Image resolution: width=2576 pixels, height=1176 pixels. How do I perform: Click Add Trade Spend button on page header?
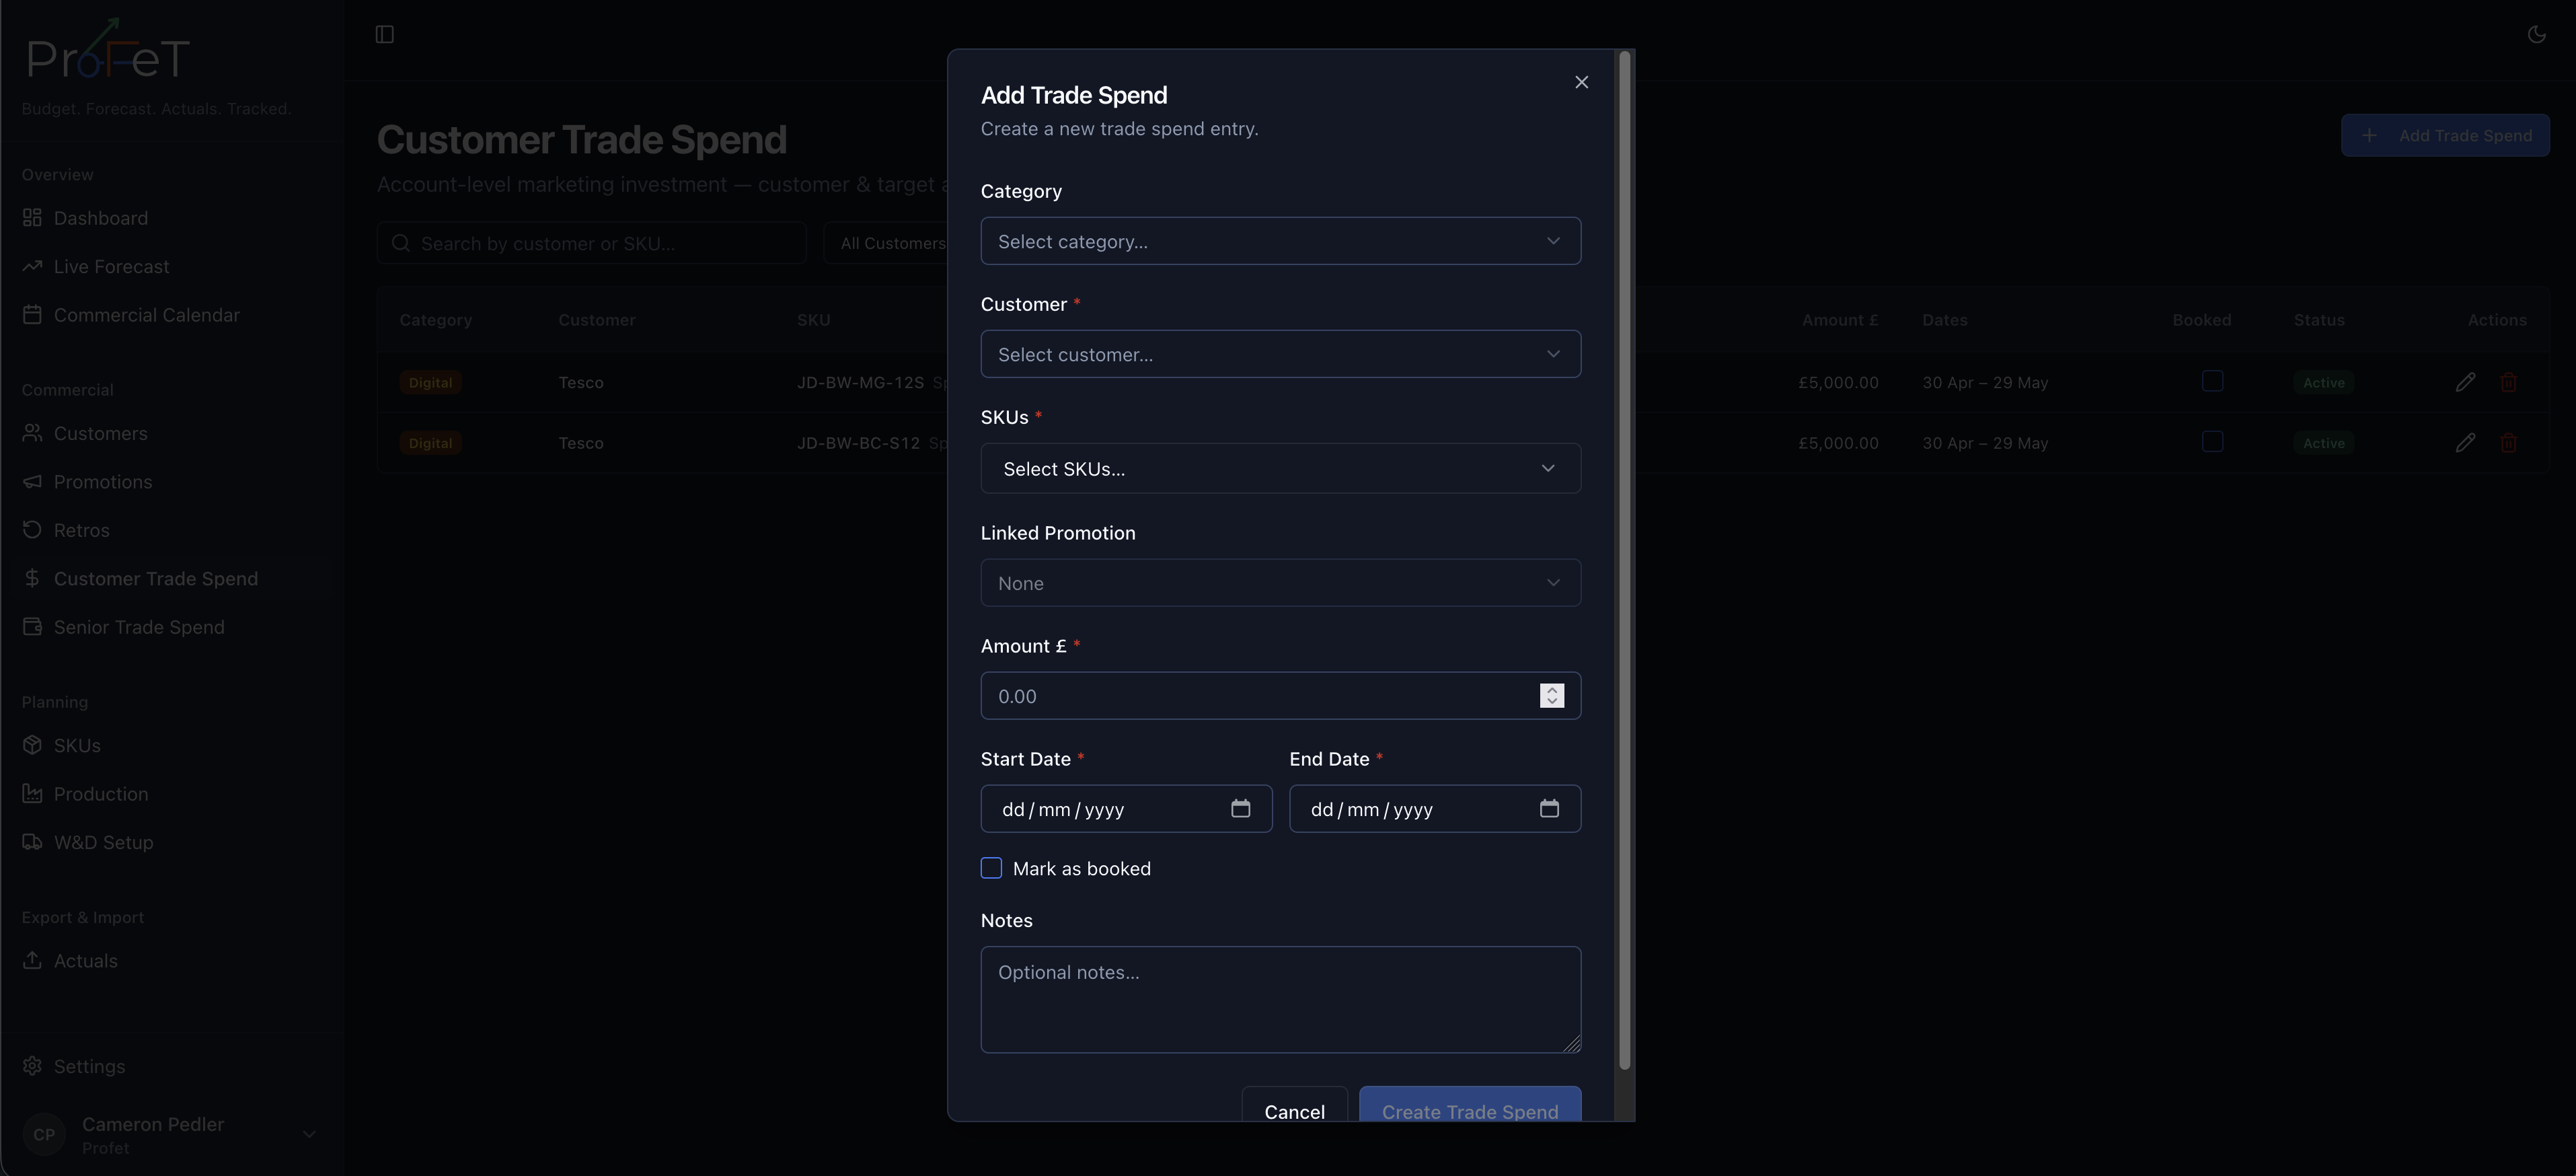[x=2445, y=135]
